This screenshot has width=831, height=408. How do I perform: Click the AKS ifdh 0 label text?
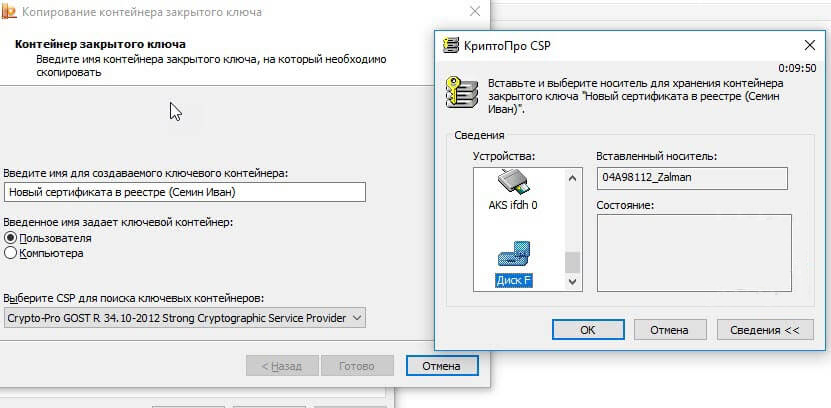(x=512, y=205)
